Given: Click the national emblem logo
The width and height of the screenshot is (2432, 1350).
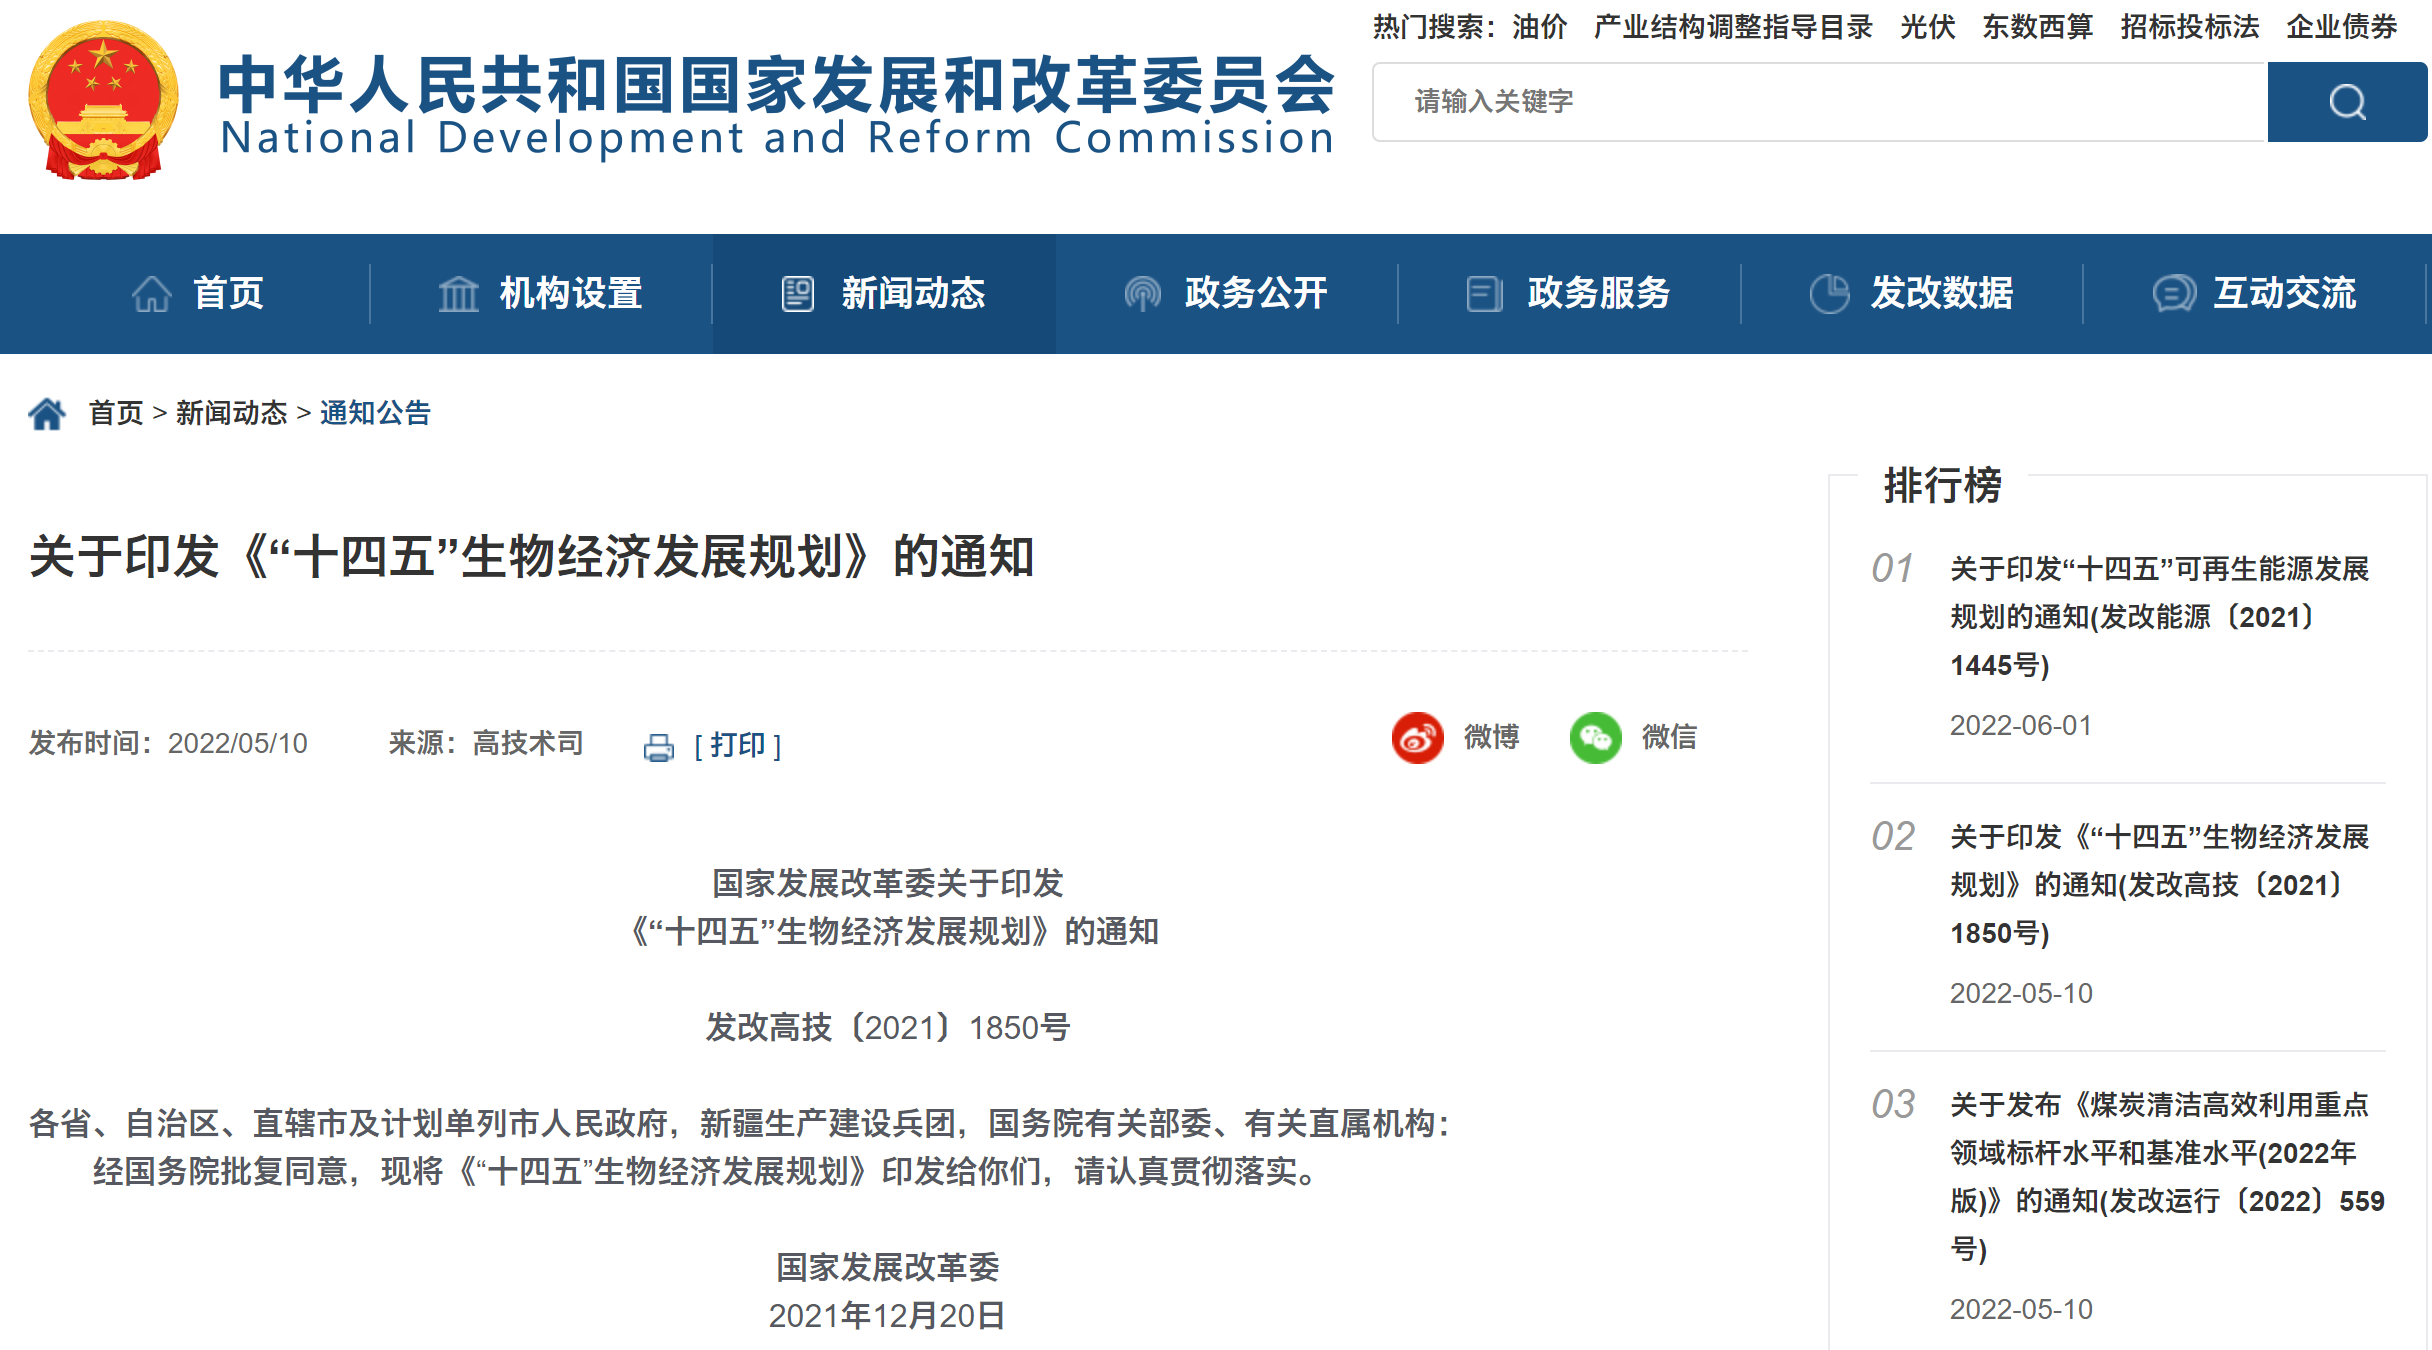Looking at the screenshot, I should [104, 101].
